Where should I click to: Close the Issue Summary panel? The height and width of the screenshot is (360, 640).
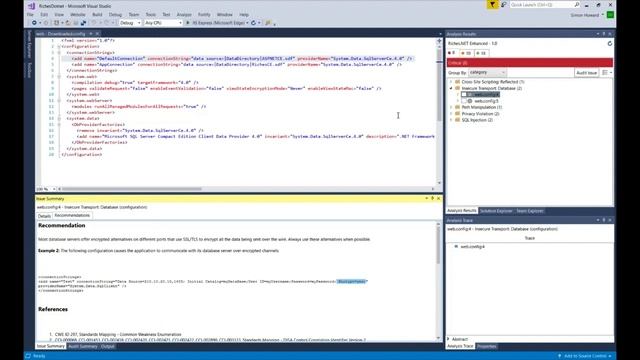(439, 198)
